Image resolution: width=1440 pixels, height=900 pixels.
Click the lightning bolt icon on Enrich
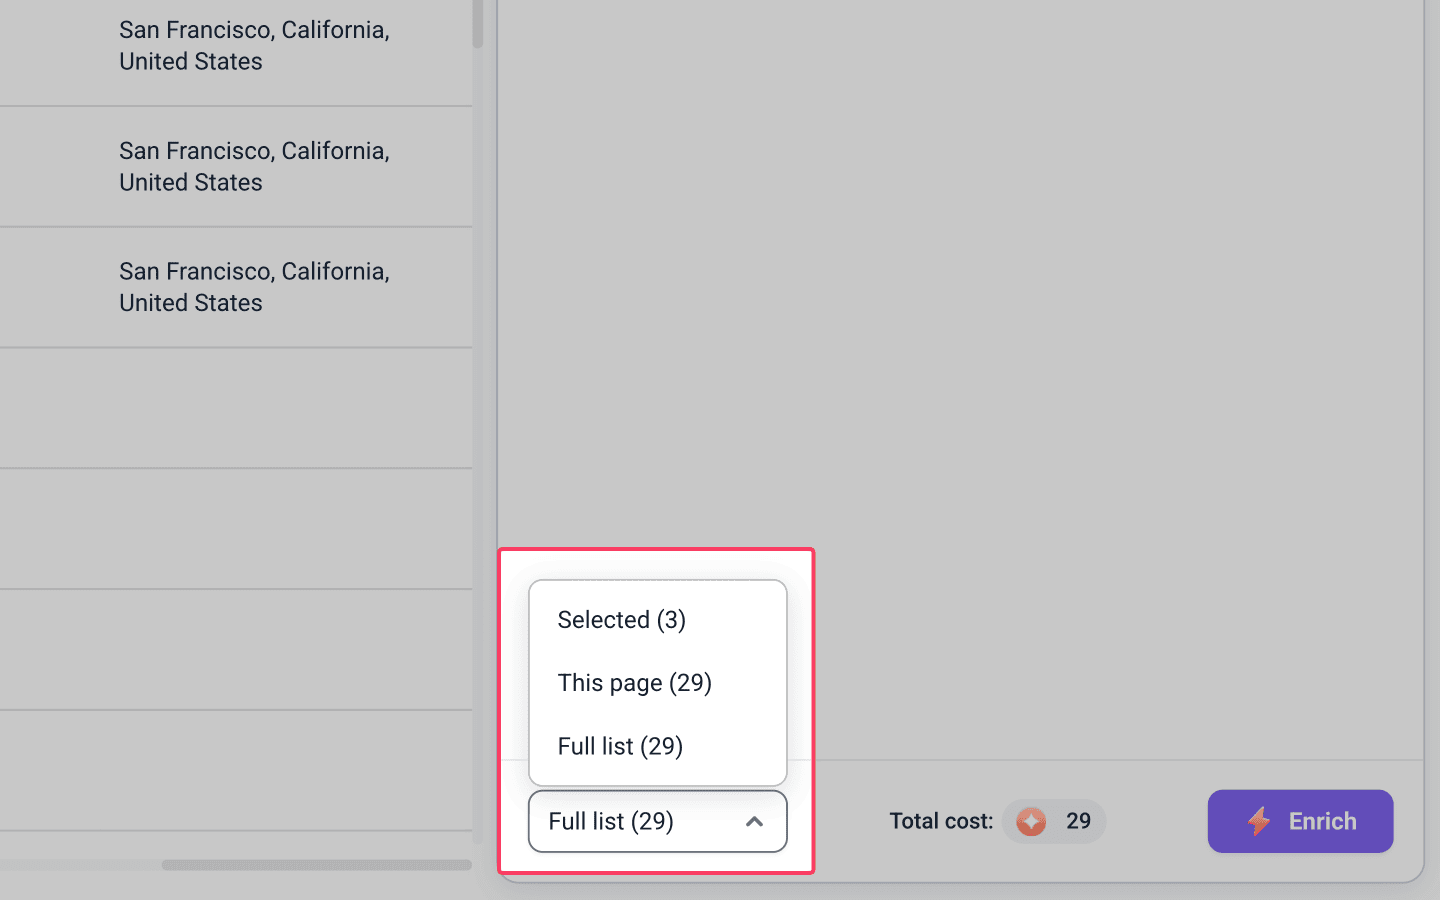(1259, 821)
